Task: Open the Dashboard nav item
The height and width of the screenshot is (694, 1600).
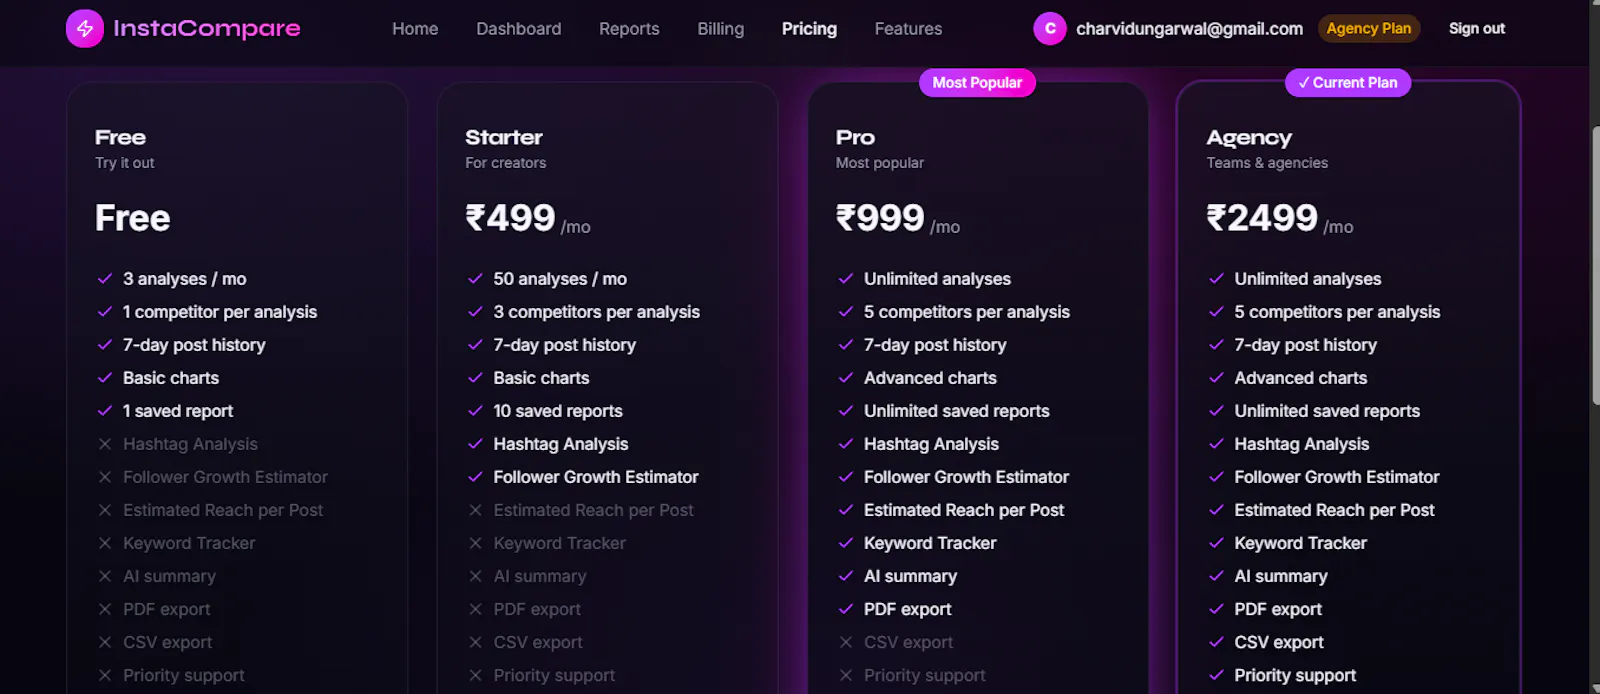Action: point(518,29)
